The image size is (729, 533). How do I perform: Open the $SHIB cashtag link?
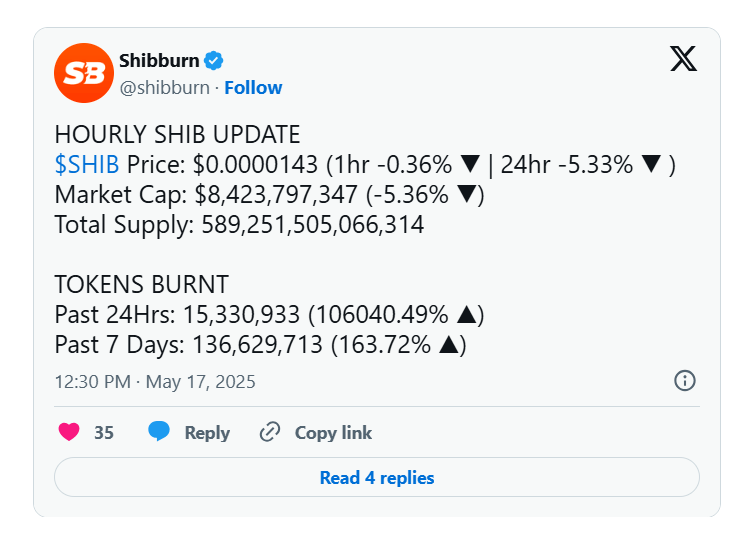(x=87, y=165)
